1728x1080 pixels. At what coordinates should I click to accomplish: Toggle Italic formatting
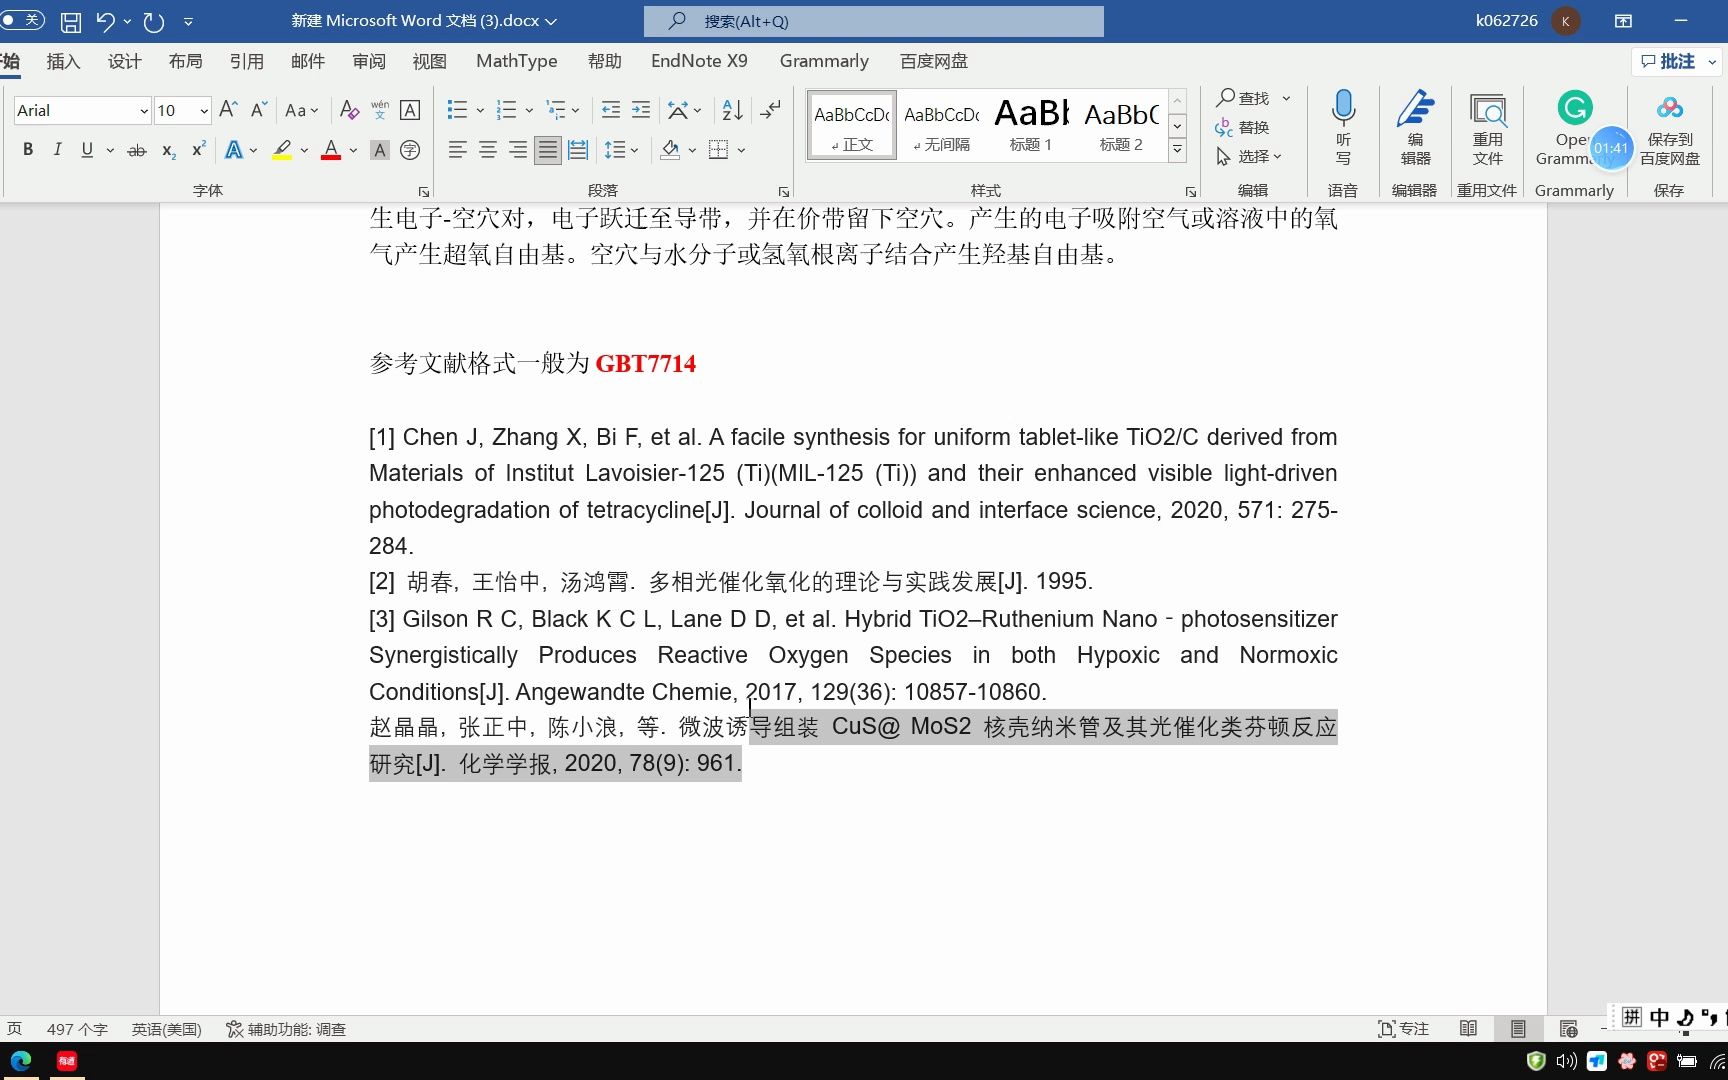(58, 150)
